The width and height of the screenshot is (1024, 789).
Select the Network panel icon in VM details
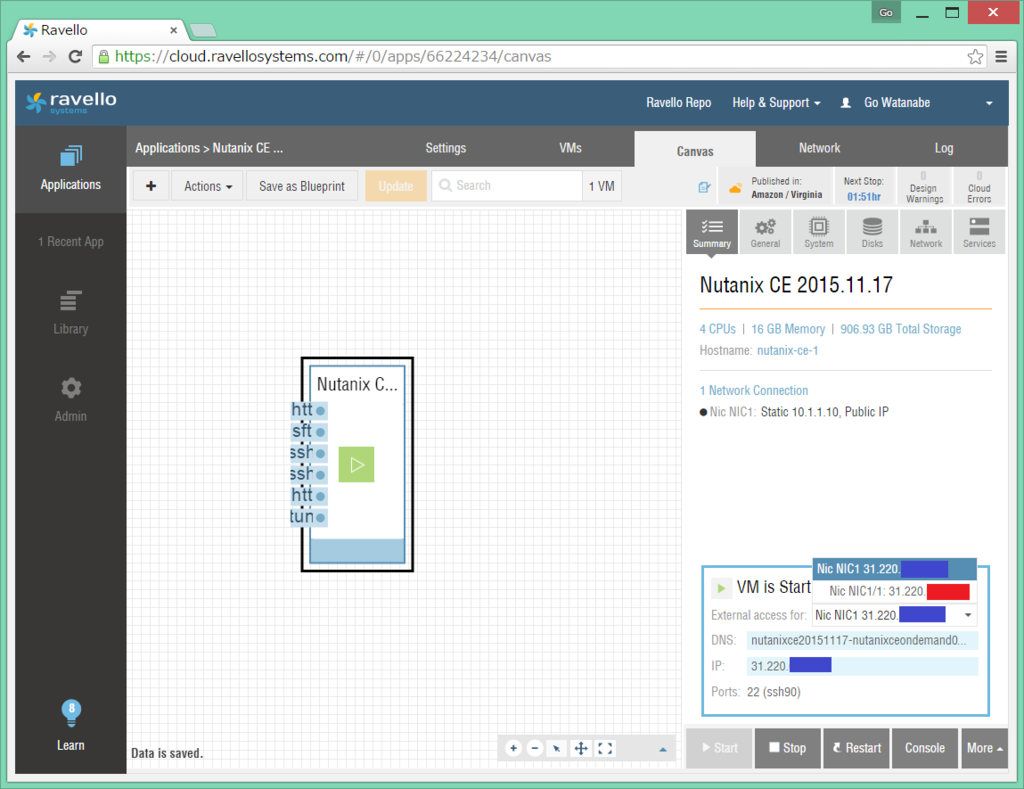(x=925, y=231)
